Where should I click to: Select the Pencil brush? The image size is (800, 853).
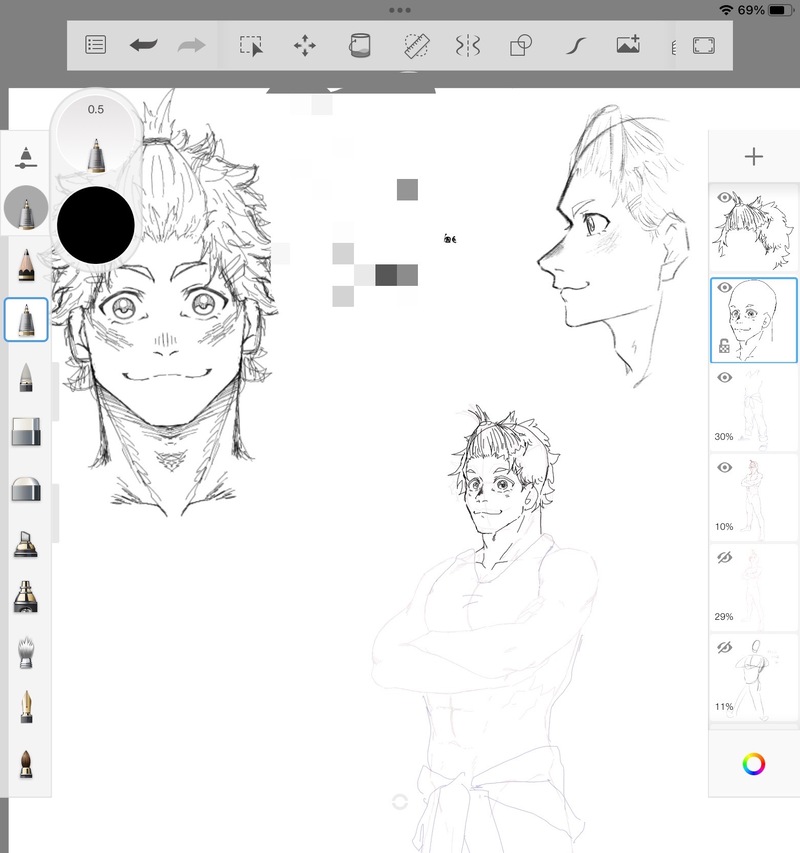[26, 265]
